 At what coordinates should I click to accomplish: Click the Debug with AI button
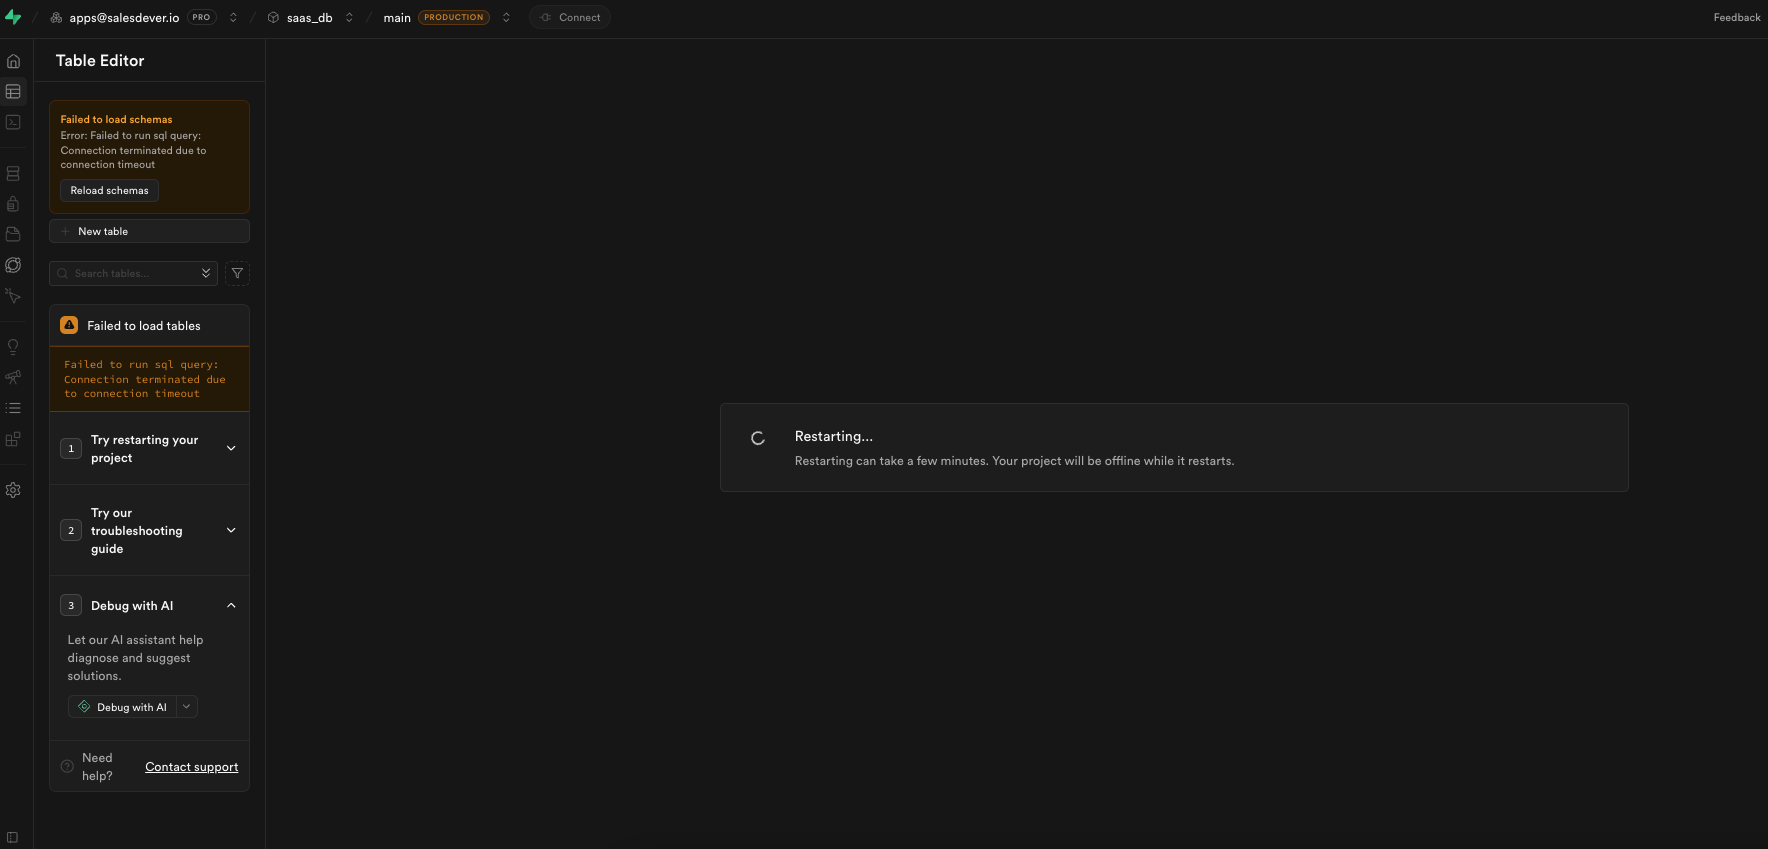(x=122, y=707)
